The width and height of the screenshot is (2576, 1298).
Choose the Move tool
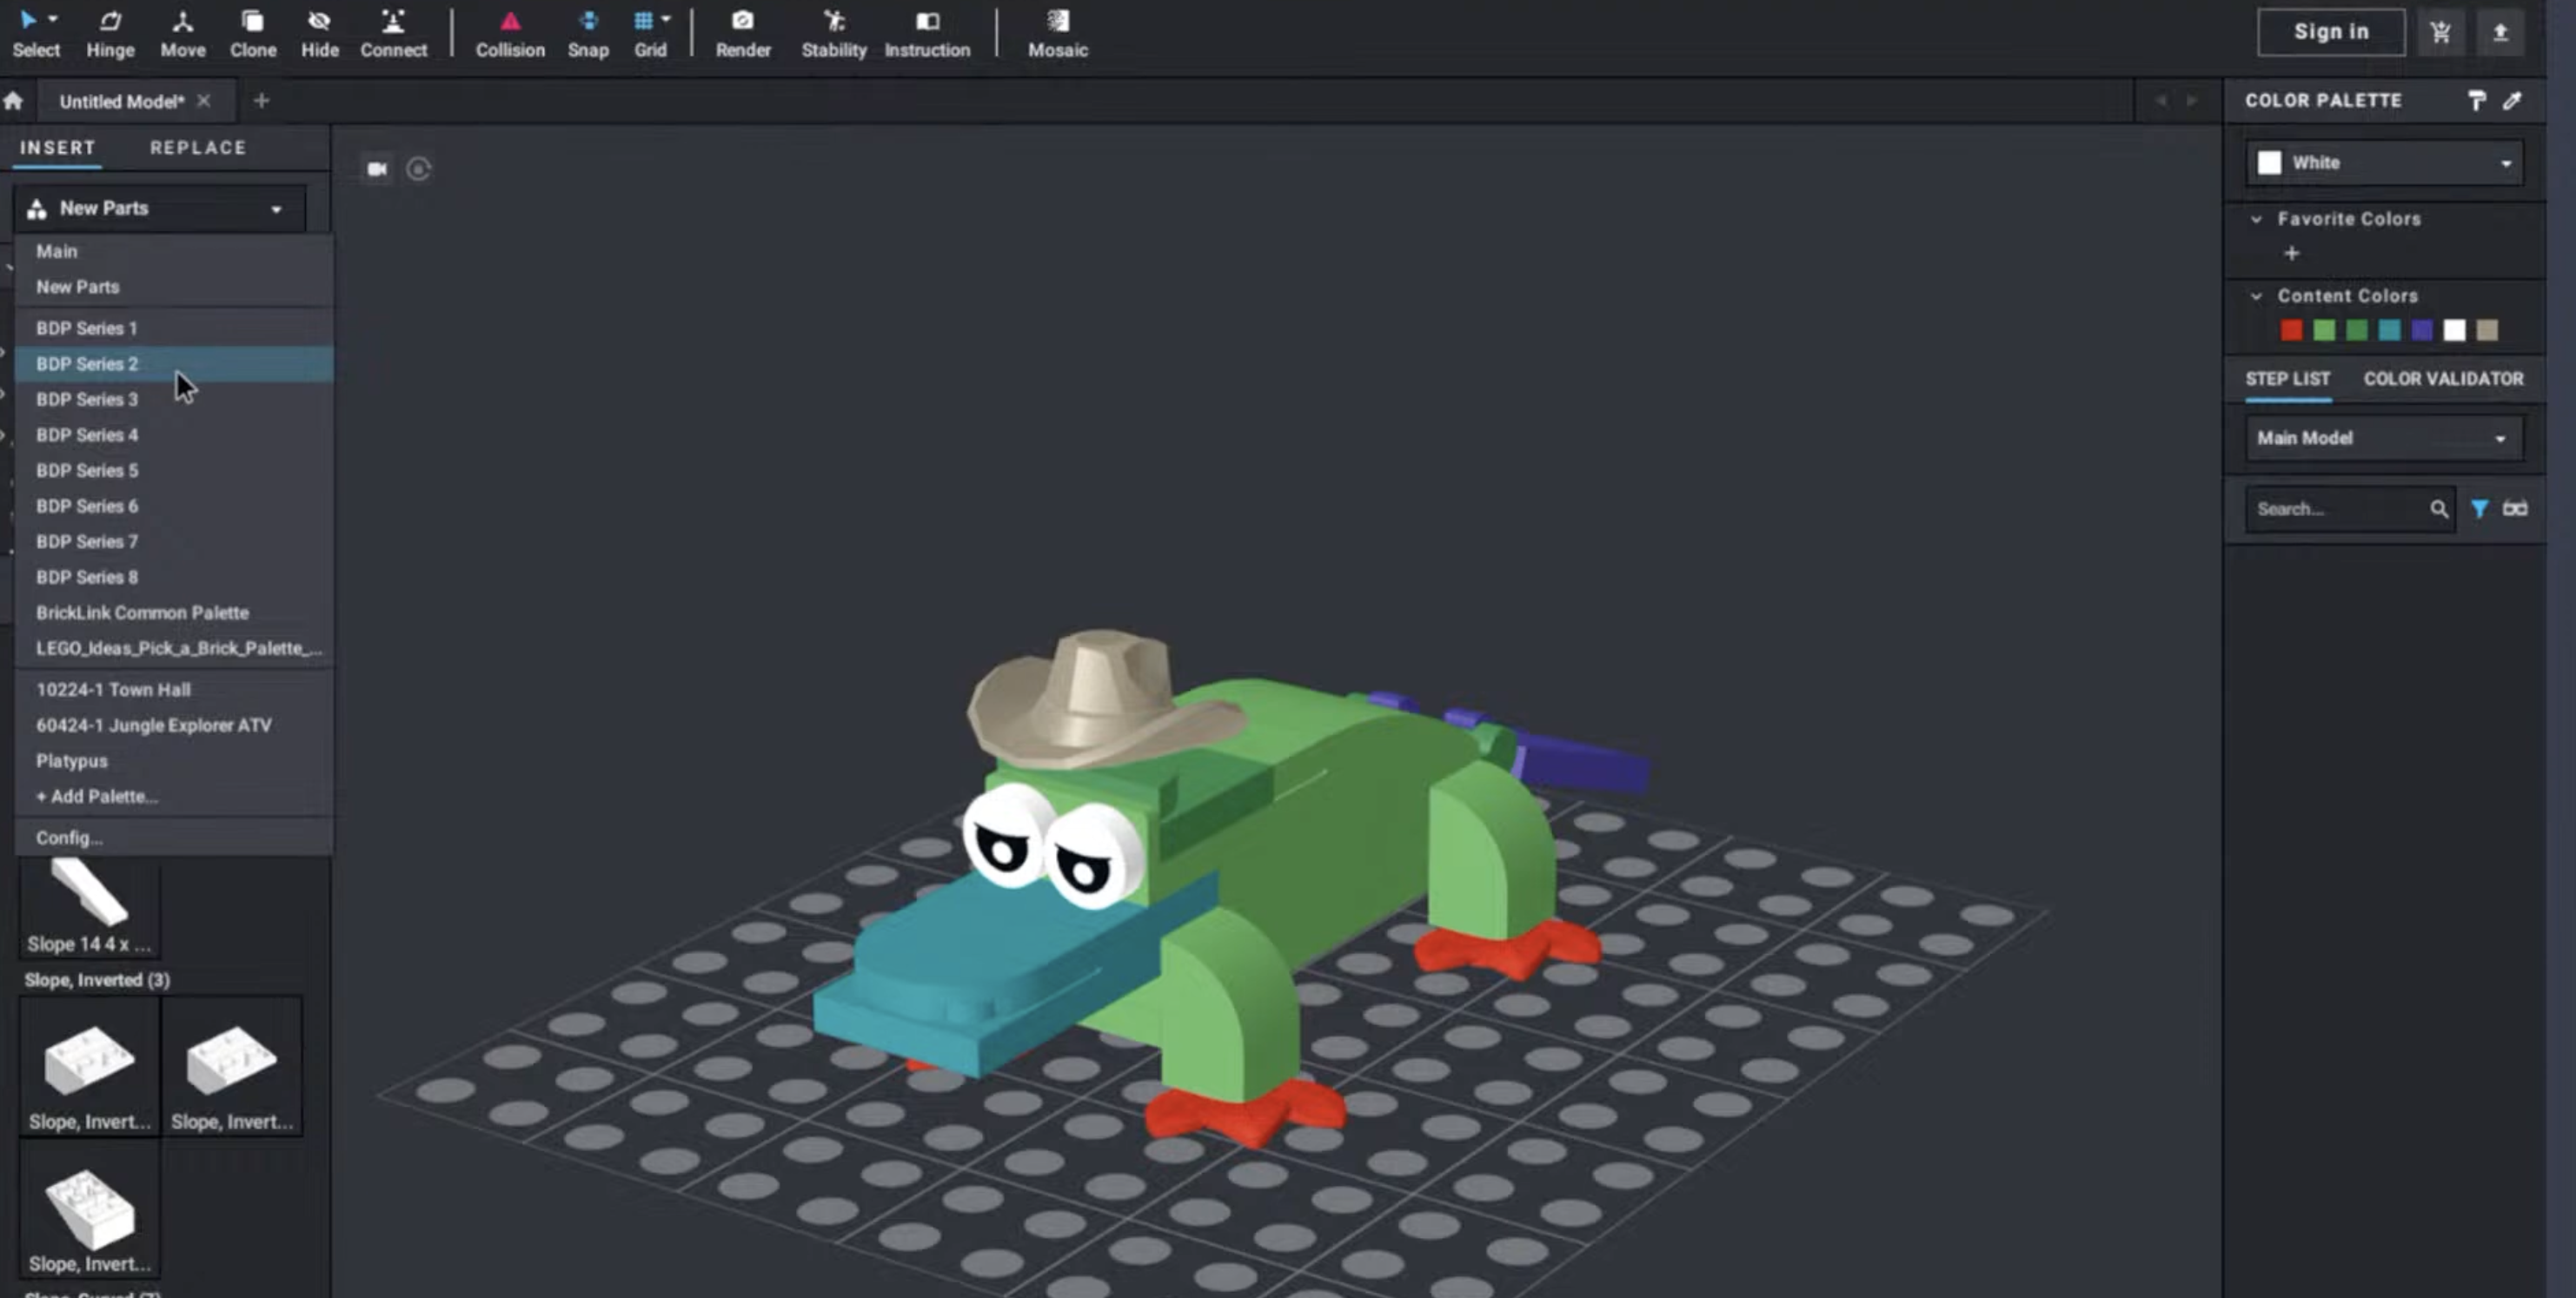point(183,33)
